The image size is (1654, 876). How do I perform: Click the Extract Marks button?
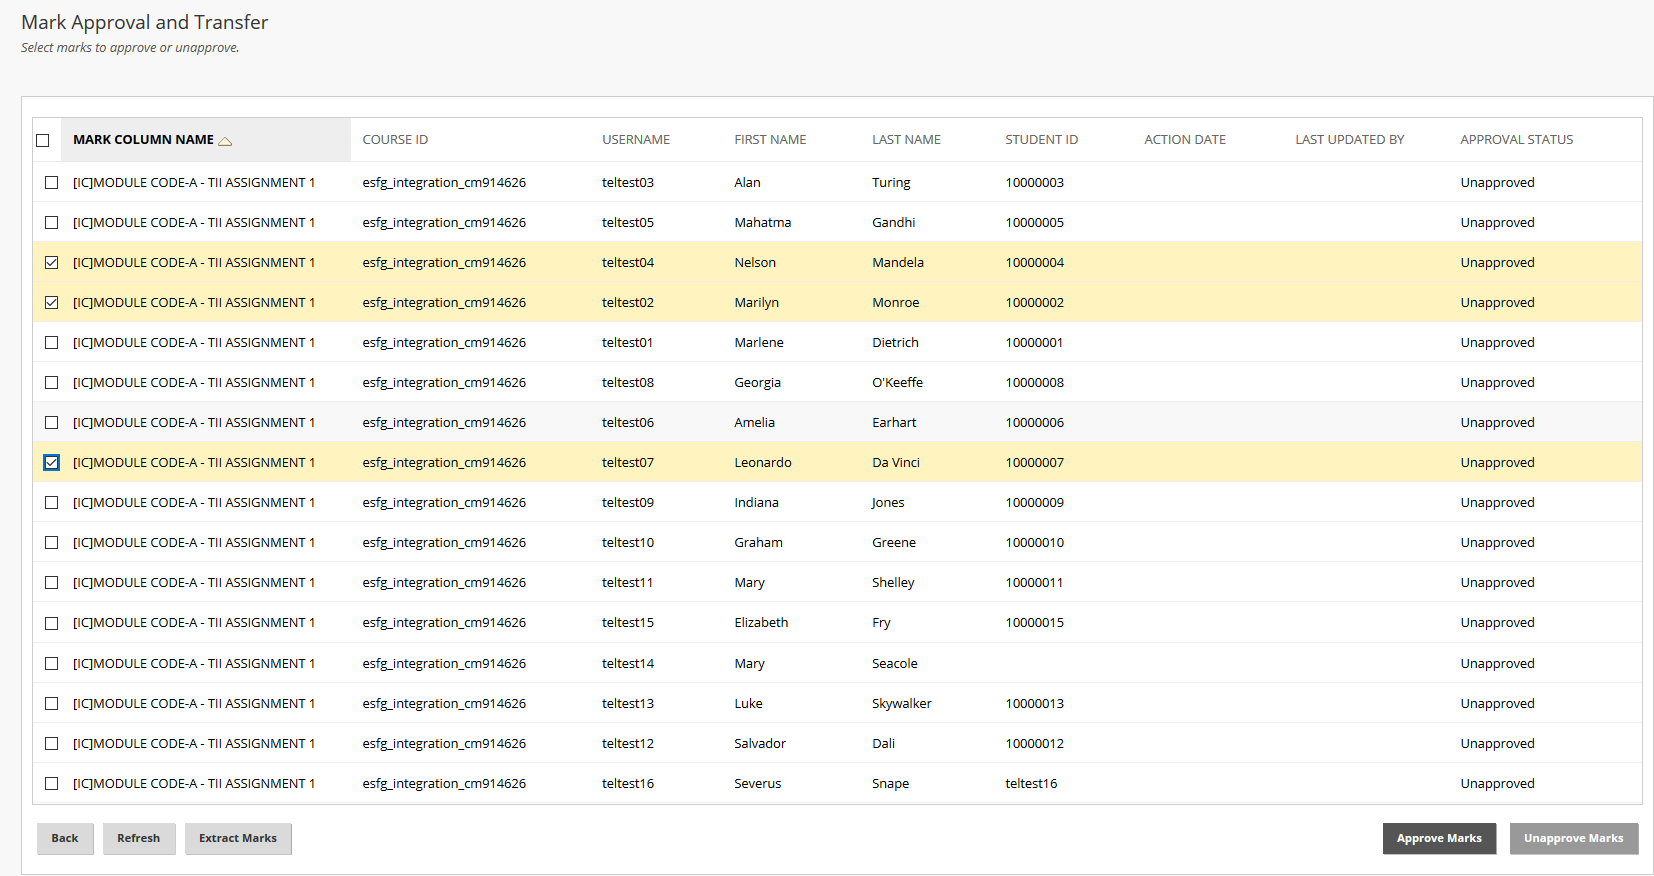(x=238, y=839)
